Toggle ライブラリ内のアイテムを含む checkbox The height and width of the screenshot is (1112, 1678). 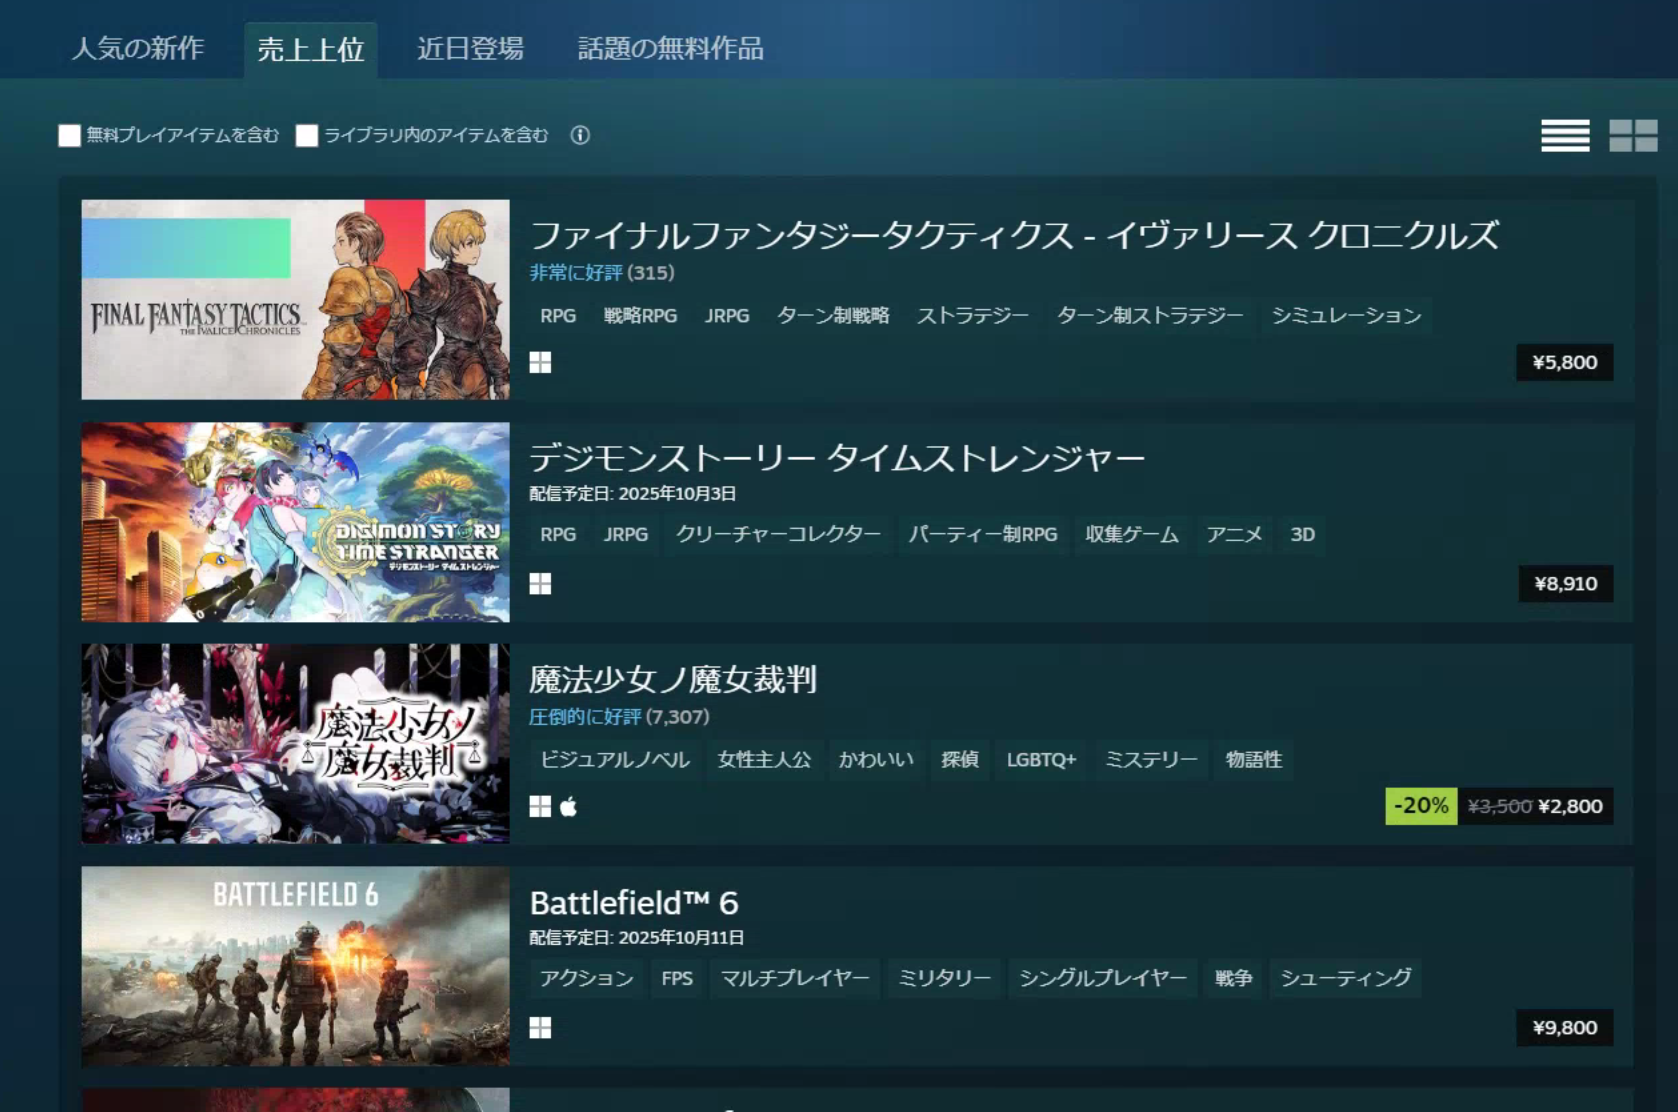click(x=307, y=136)
